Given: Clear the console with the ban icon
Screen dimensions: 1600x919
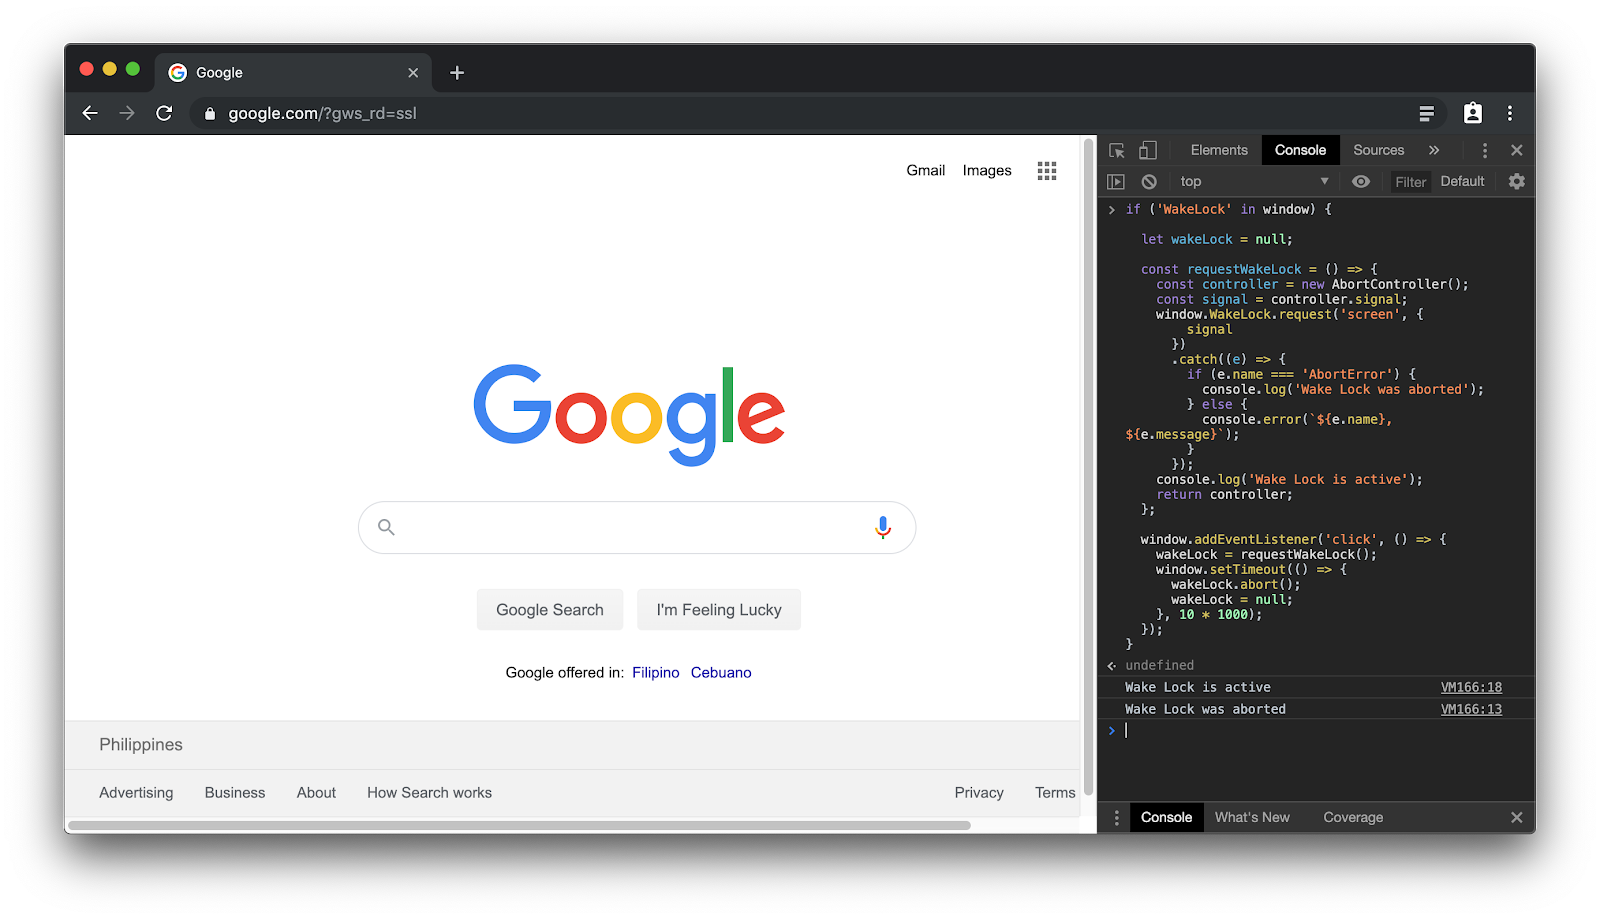Looking at the screenshot, I should click(x=1149, y=182).
